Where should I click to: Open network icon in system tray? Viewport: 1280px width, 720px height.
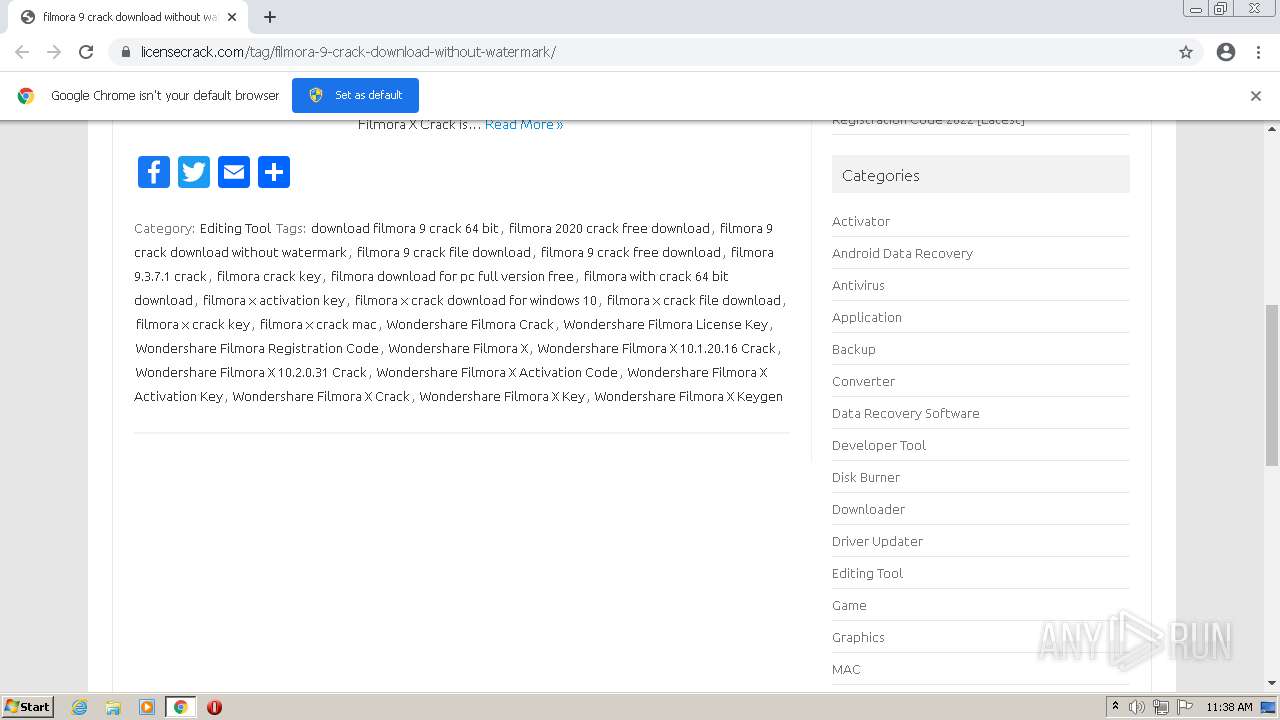coord(1161,707)
